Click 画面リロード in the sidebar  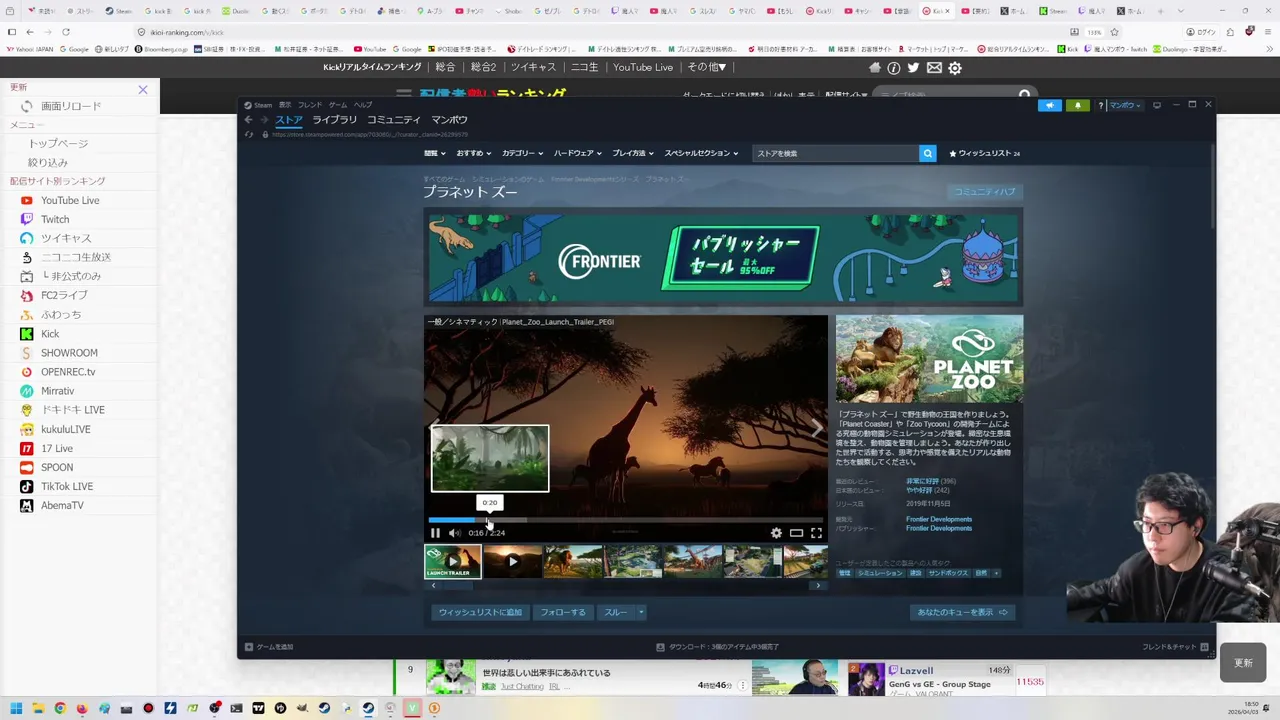pos(71,106)
